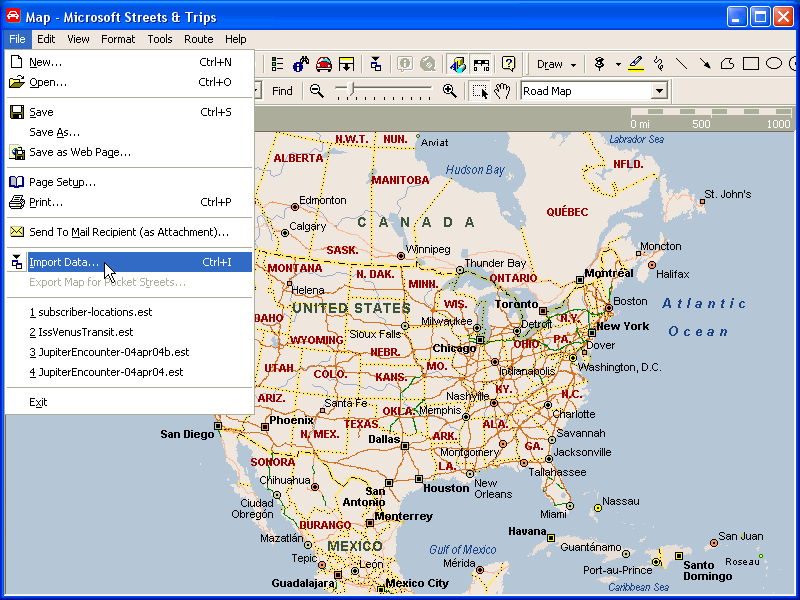The image size is (800, 600).
Task: Click the Zoom Out magnifier
Action: pyautogui.click(x=317, y=91)
